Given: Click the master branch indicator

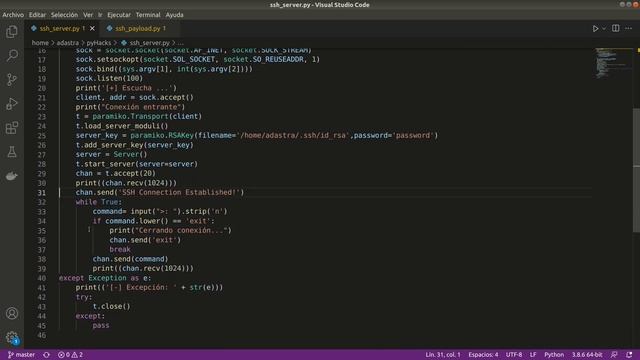Looking at the screenshot, I should coord(21,355).
